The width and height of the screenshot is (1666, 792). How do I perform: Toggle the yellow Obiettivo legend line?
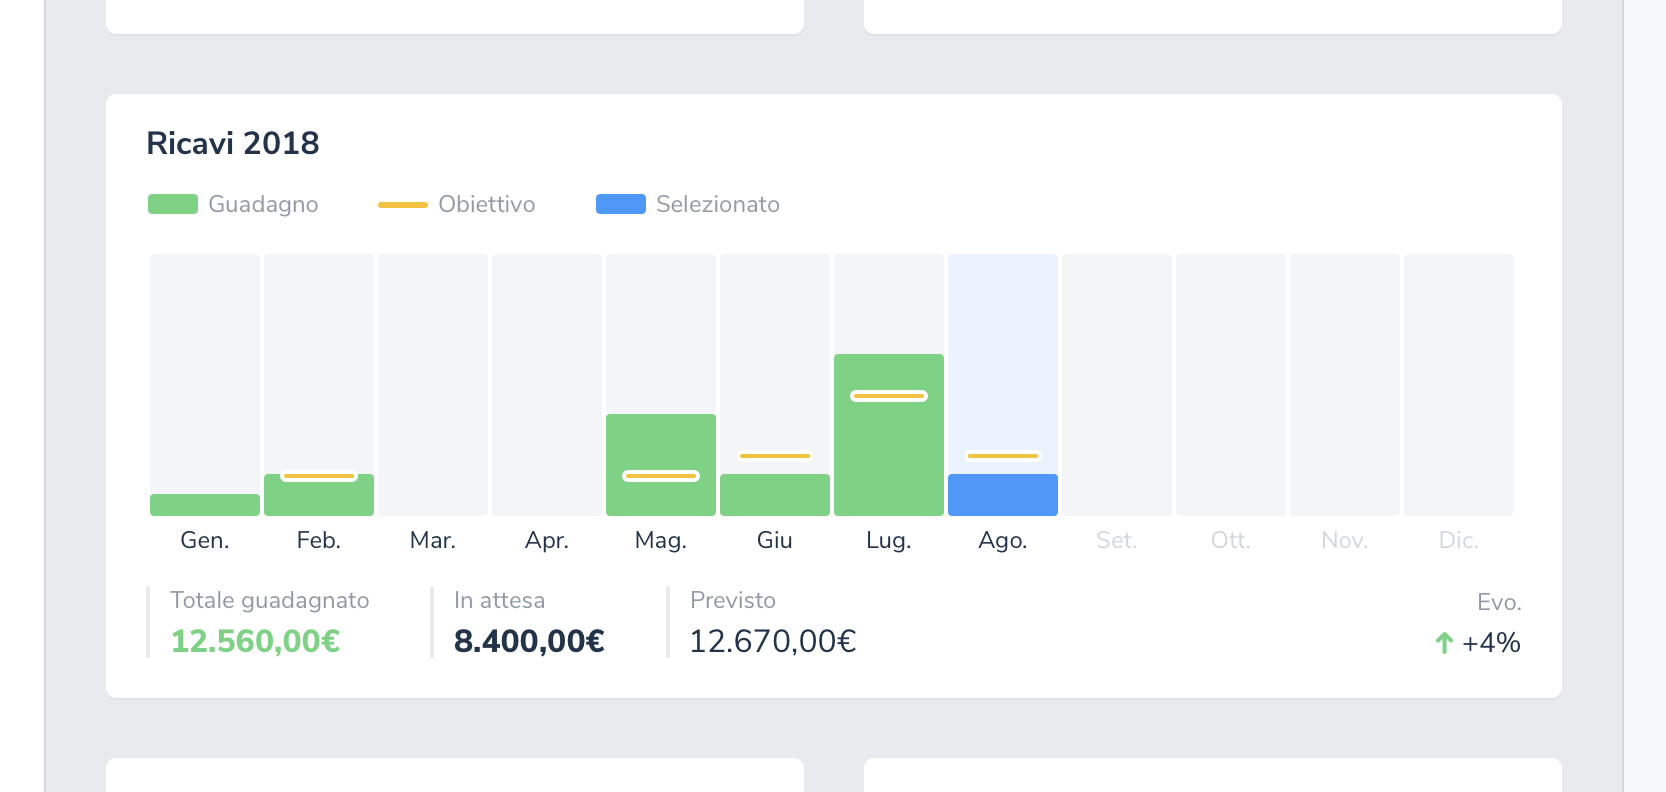(402, 204)
